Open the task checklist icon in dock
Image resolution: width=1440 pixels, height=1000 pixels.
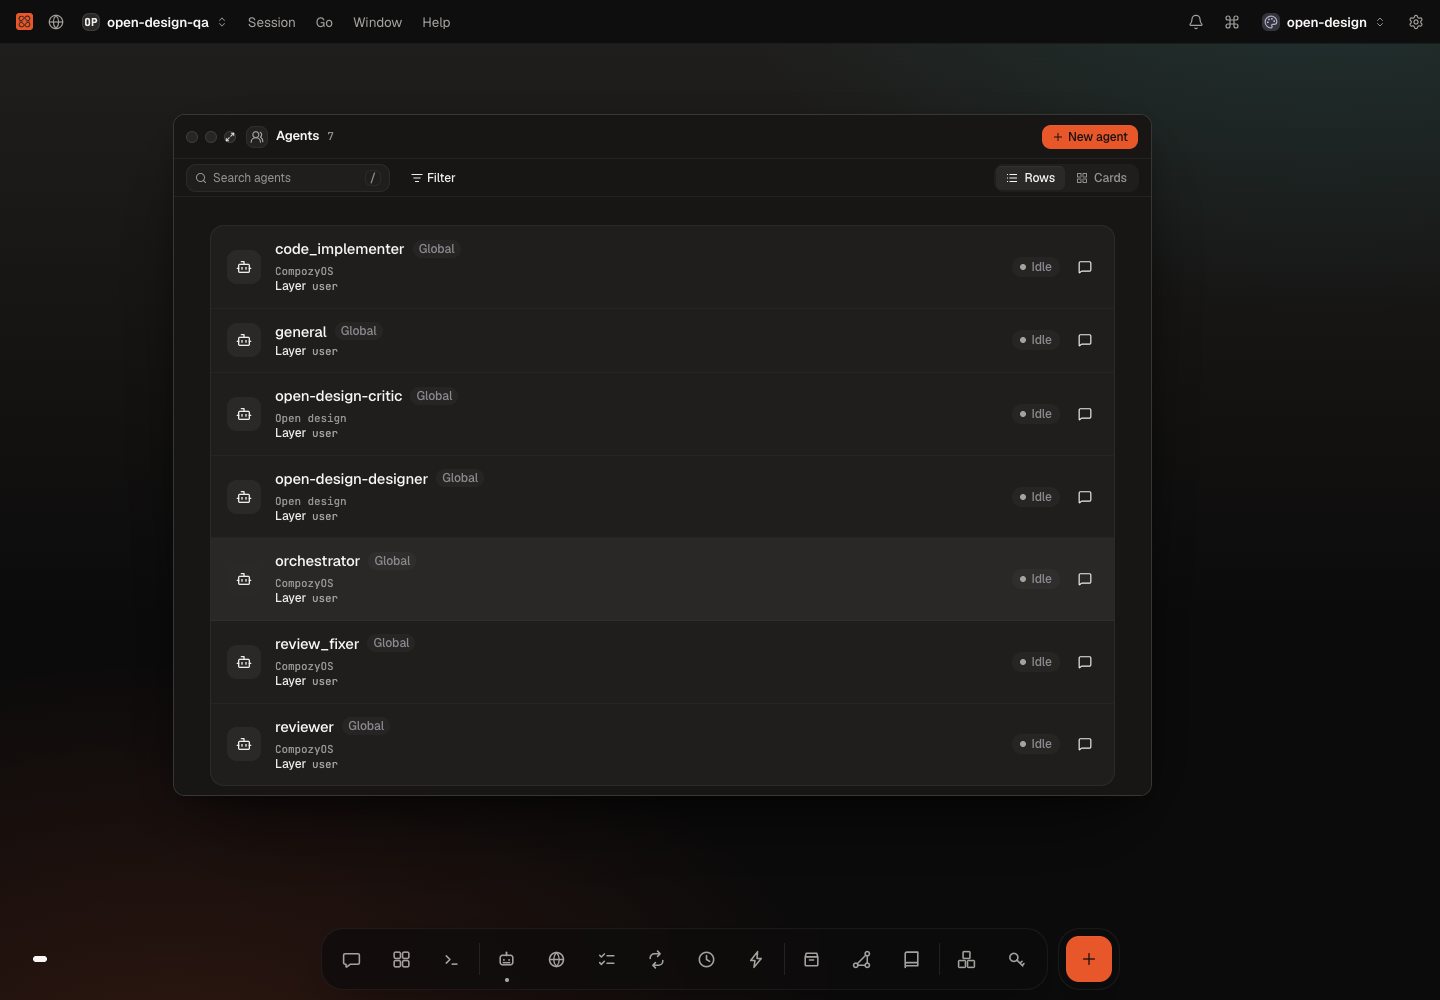[x=607, y=959]
